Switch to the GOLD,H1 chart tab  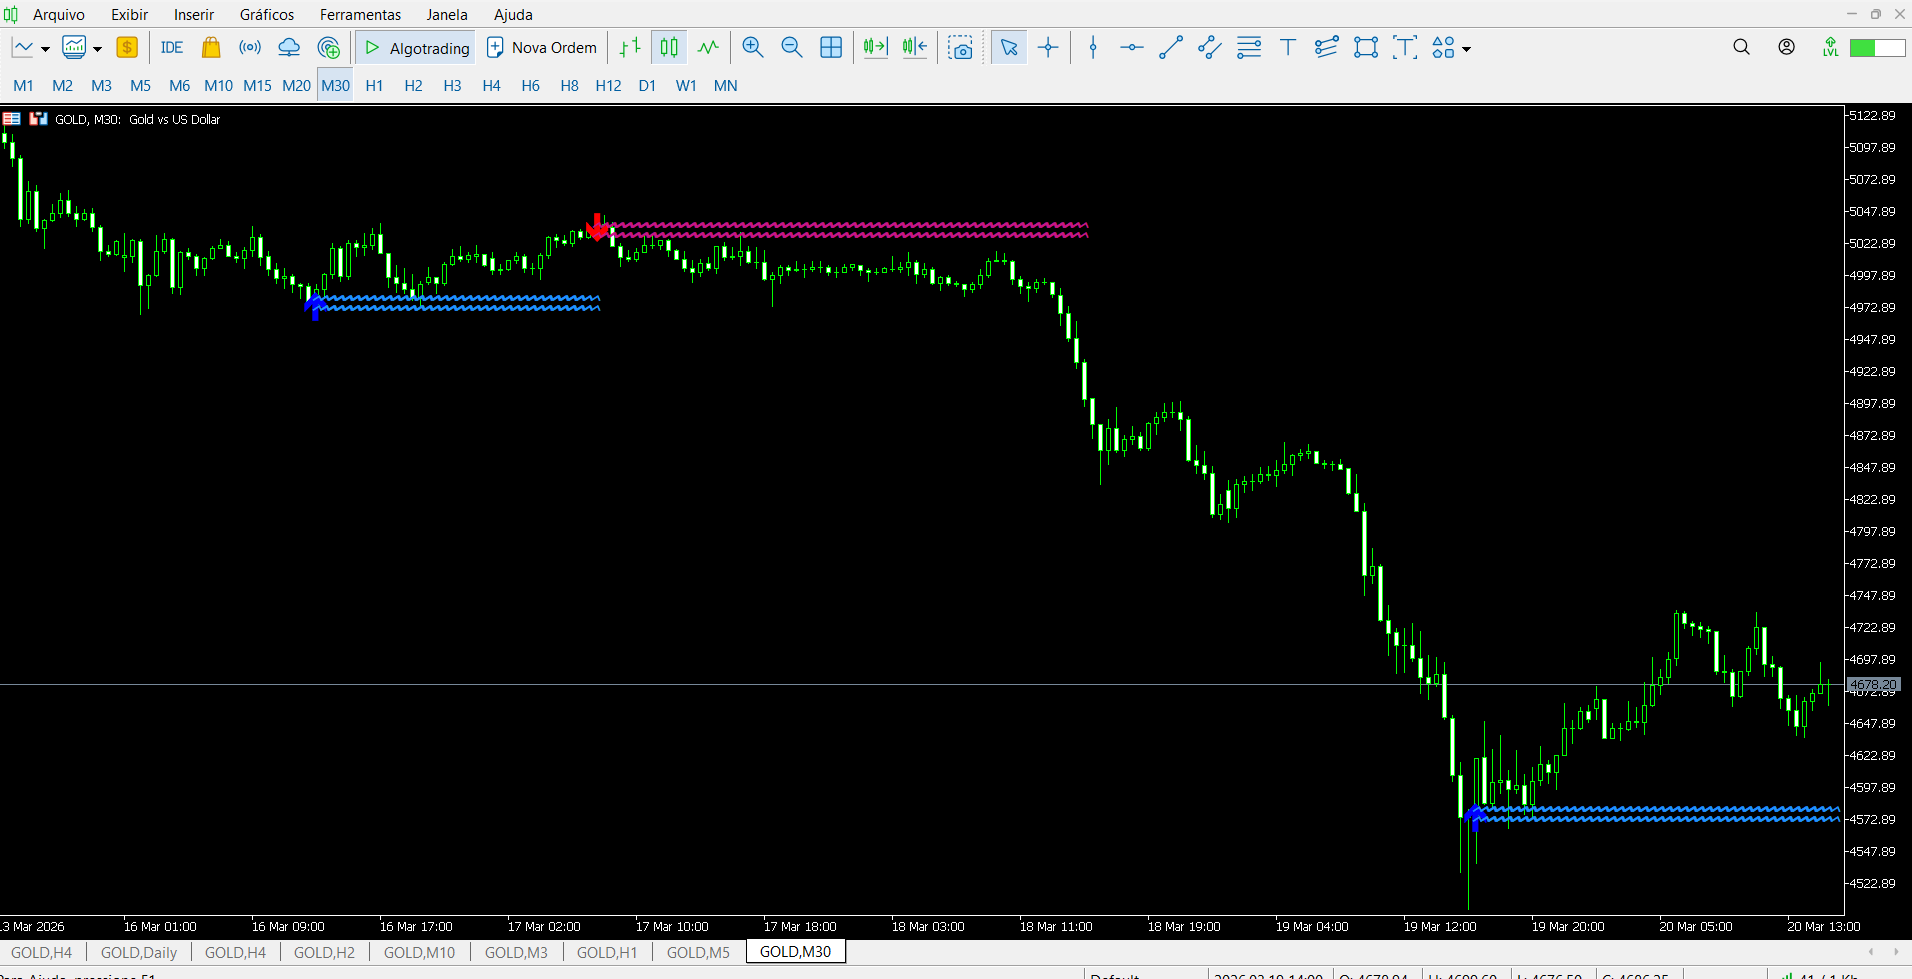click(x=607, y=952)
